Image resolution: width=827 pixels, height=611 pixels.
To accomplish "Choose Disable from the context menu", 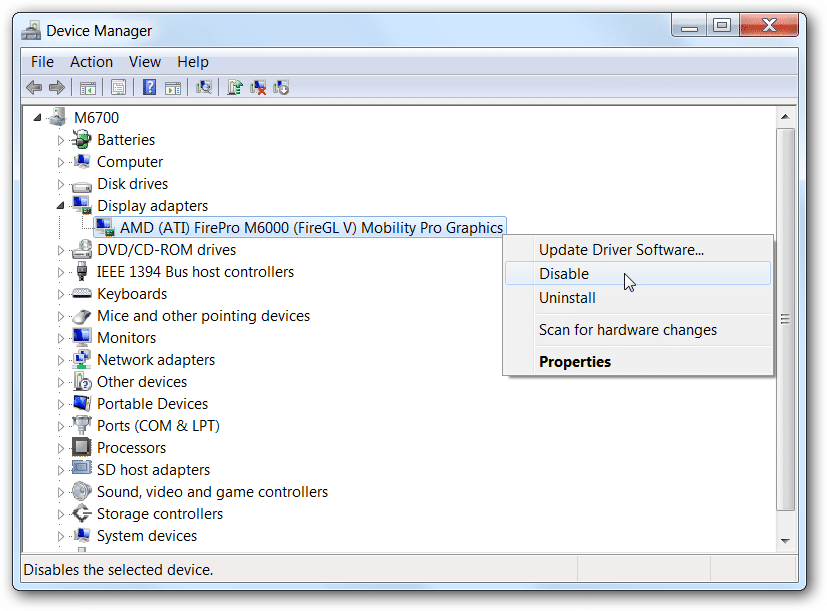I will [x=564, y=274].
